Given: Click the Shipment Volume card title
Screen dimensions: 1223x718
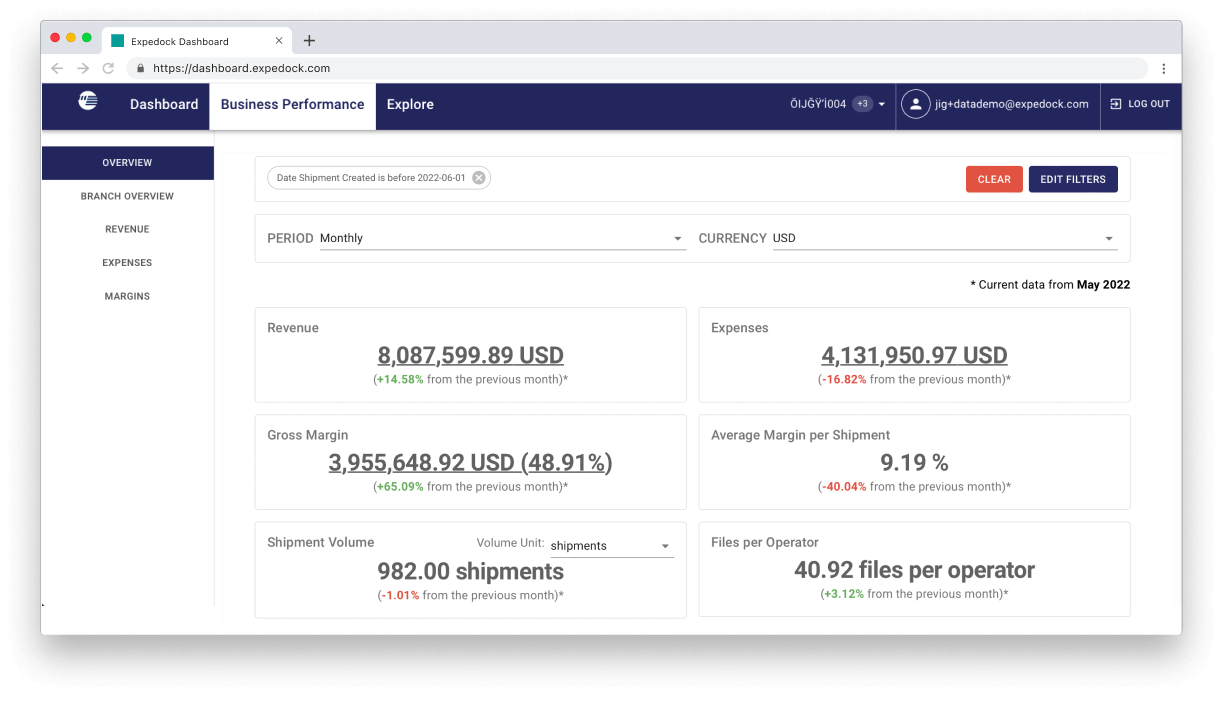Looking at the screenshot, I should pos(321,542).
